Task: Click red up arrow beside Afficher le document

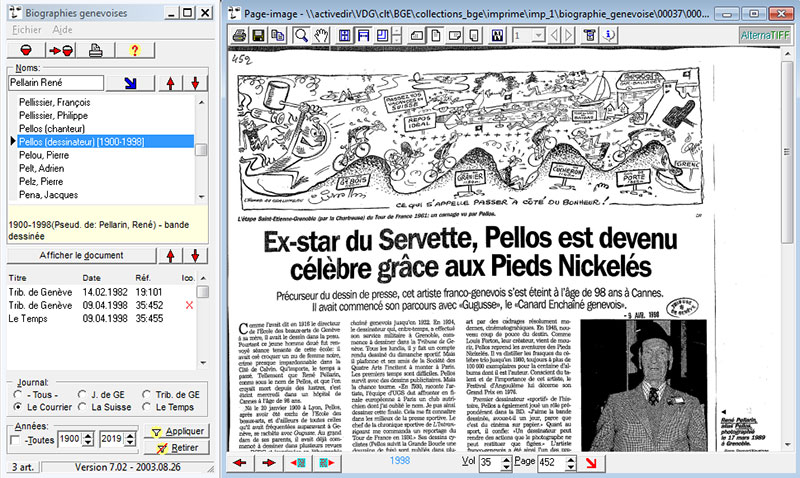Action: click(x=170, y=255)
